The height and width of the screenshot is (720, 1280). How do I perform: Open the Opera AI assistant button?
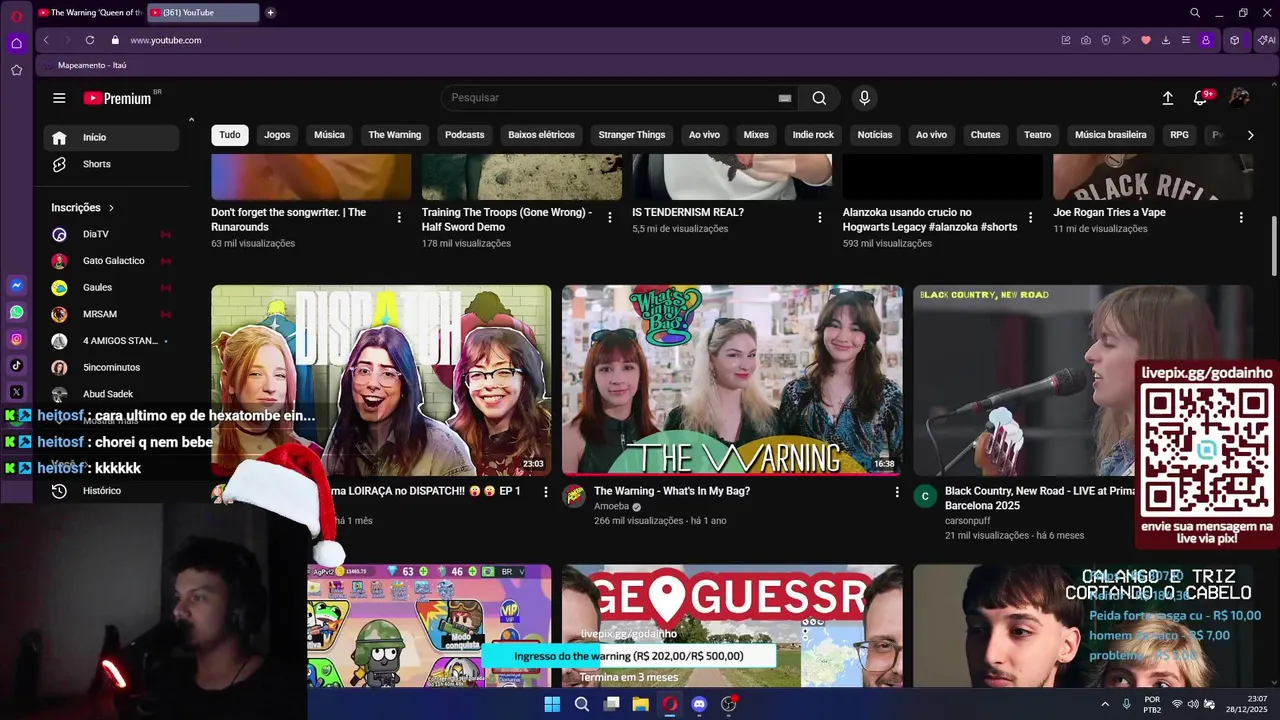1267,40
